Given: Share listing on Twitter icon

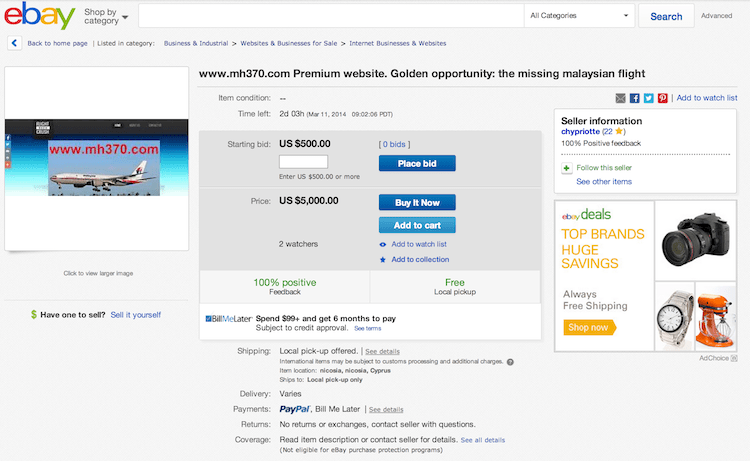Looking at the screenshot, I should tap(649, 98).
